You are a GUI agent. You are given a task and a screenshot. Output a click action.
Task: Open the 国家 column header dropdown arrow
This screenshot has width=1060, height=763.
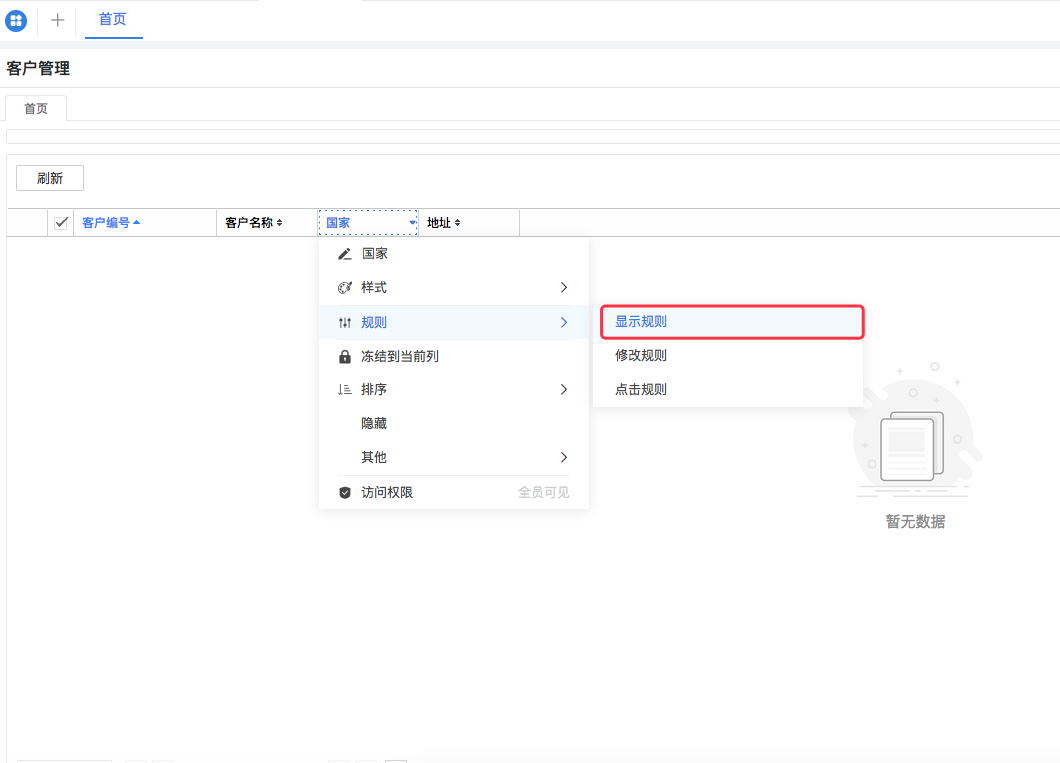[410, 222]
